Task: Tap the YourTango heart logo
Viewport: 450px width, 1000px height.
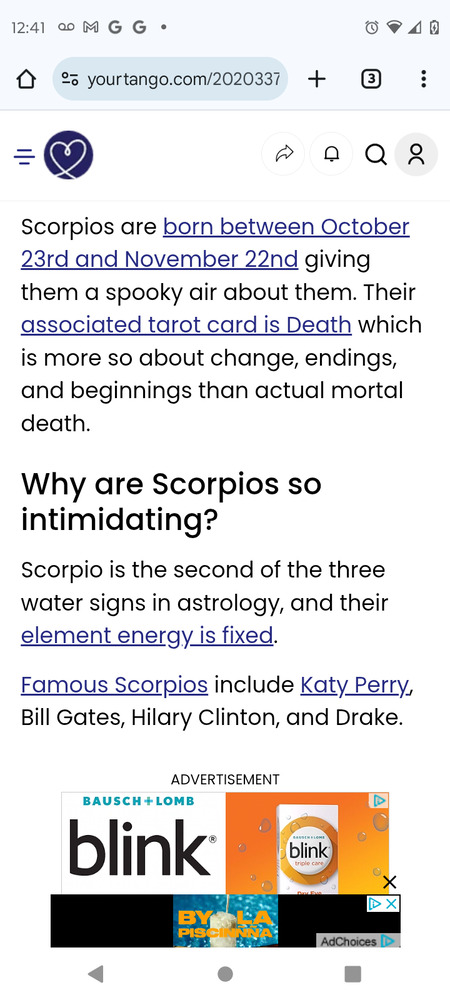Action: click(68, 155)
